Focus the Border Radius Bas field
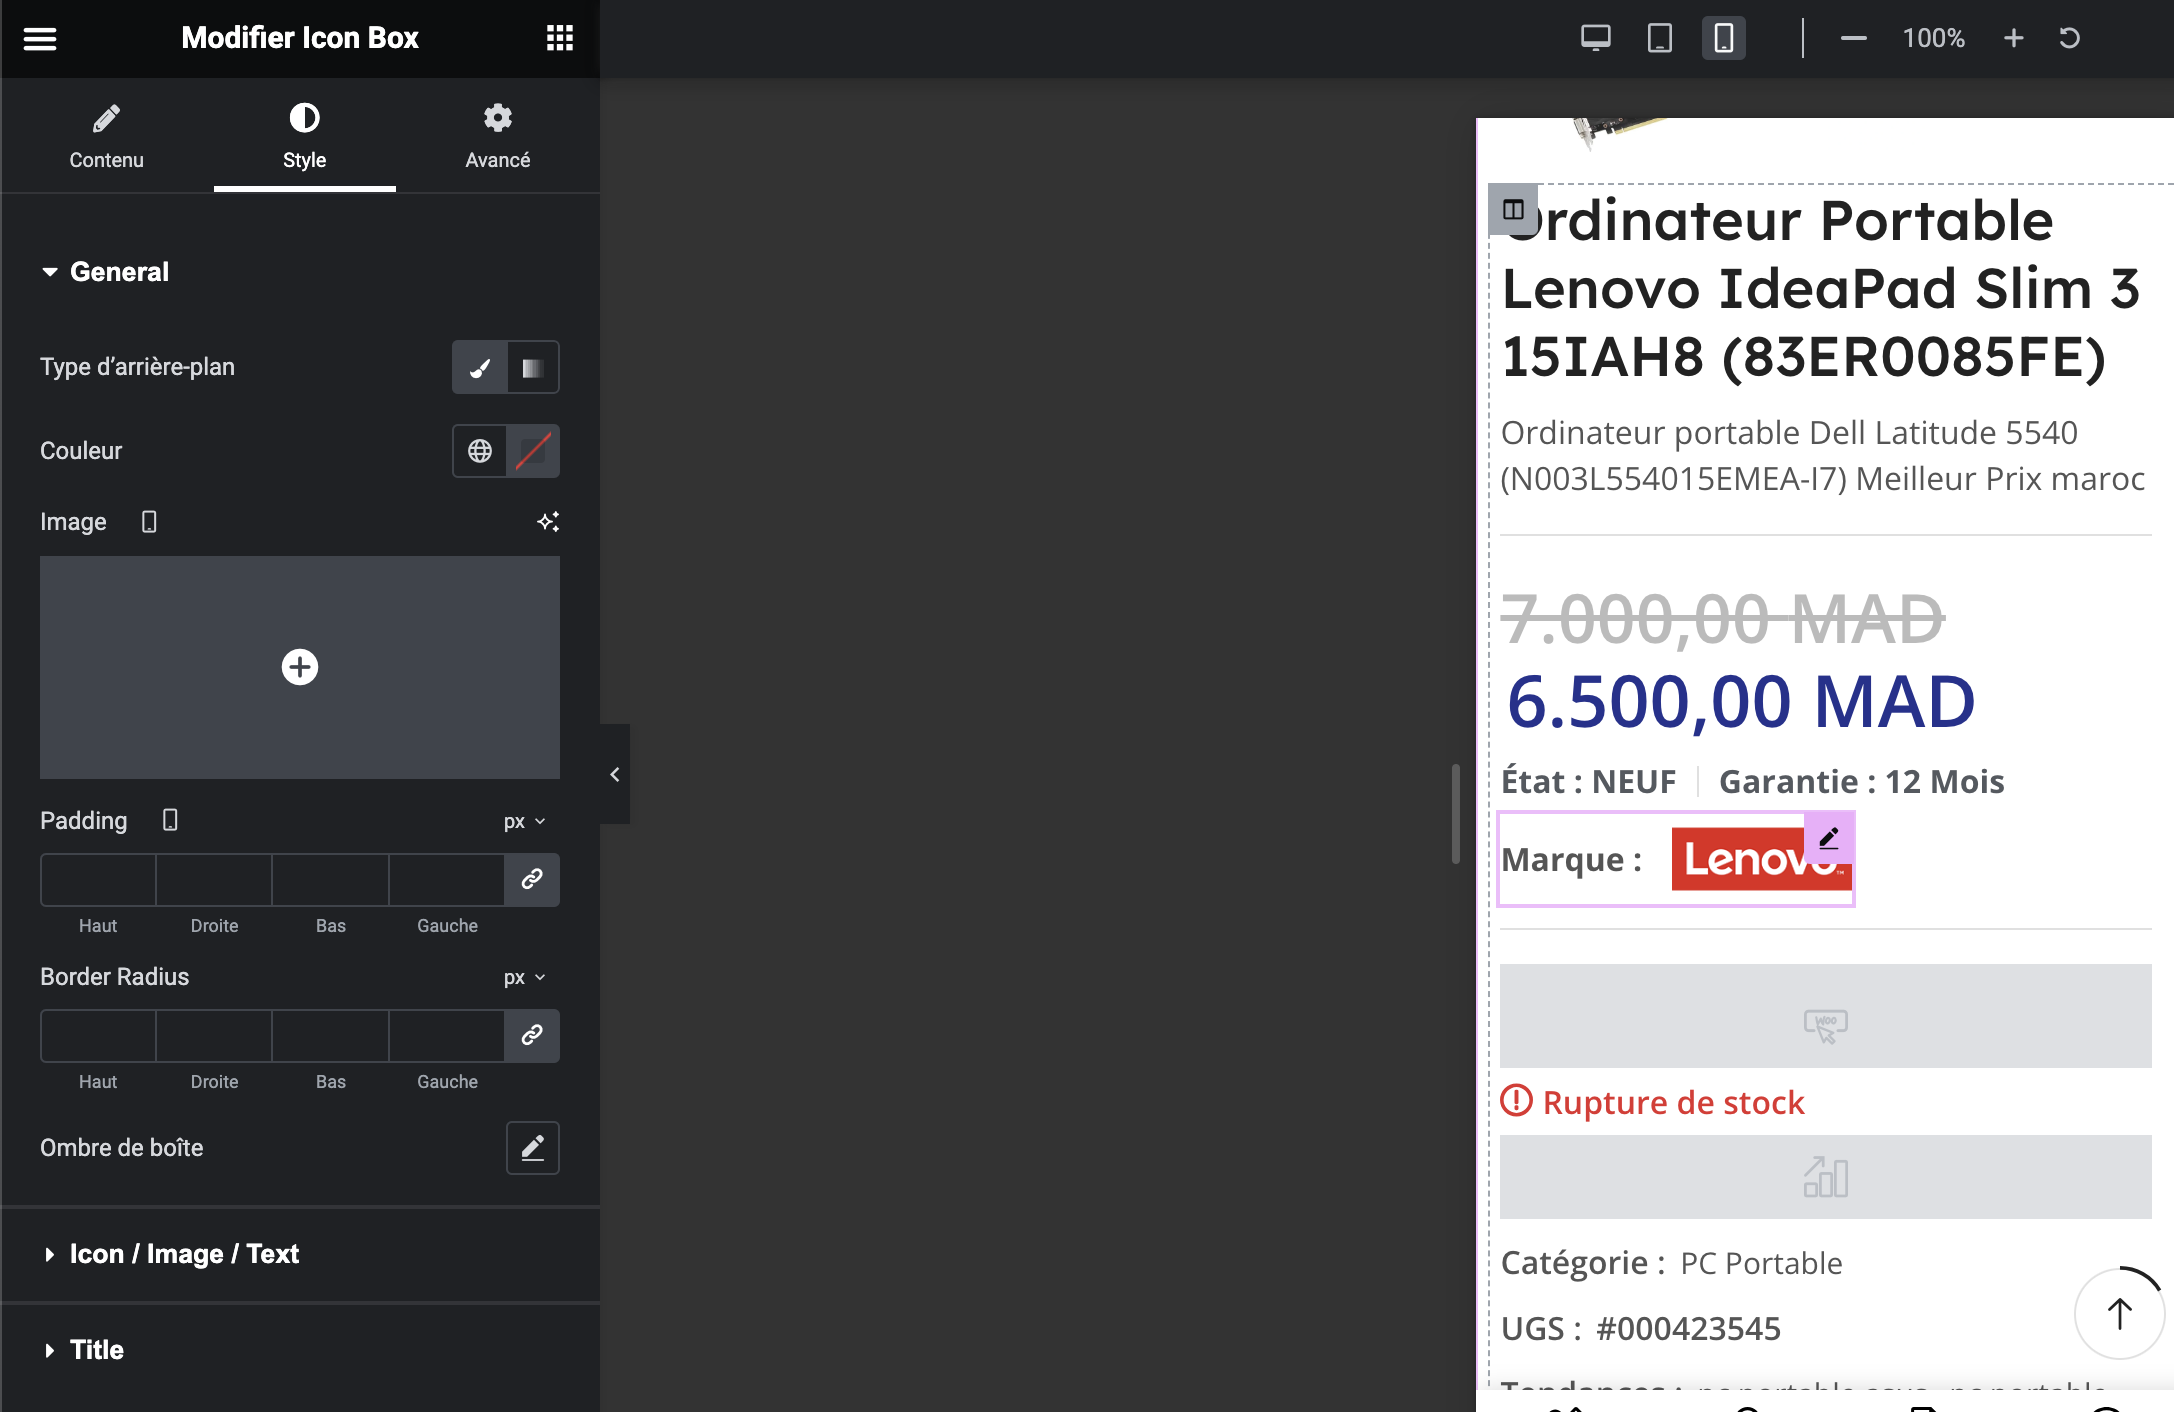Viewport: 2174px width, 1412px height. click(330, 1036)
